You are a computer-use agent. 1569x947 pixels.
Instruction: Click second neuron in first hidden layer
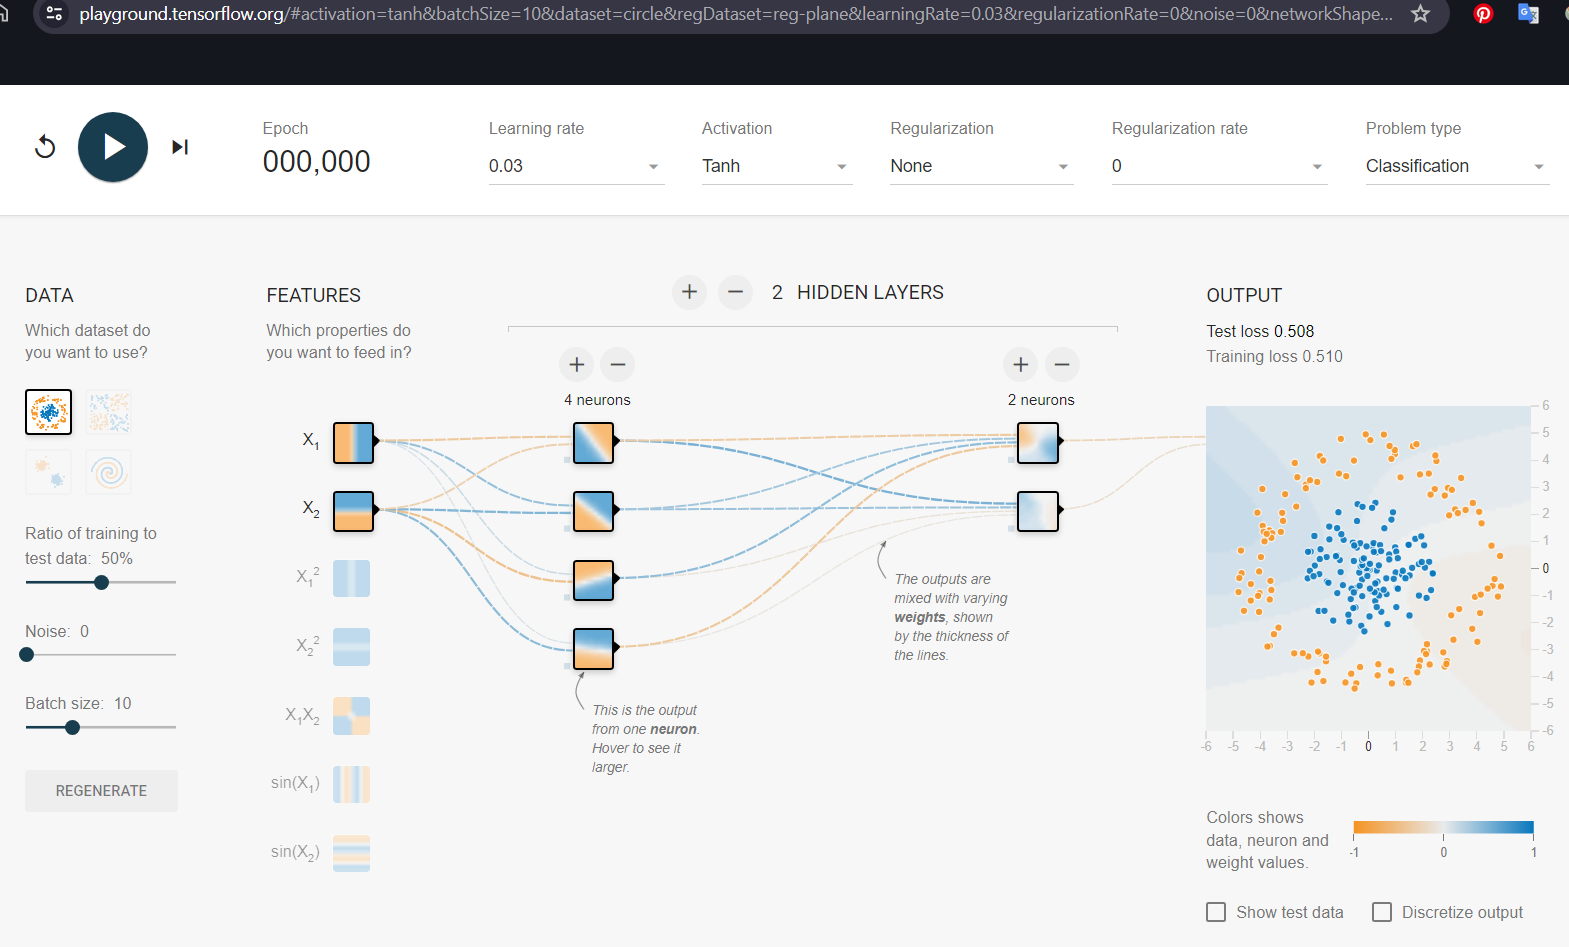click(x=593, y=510)
